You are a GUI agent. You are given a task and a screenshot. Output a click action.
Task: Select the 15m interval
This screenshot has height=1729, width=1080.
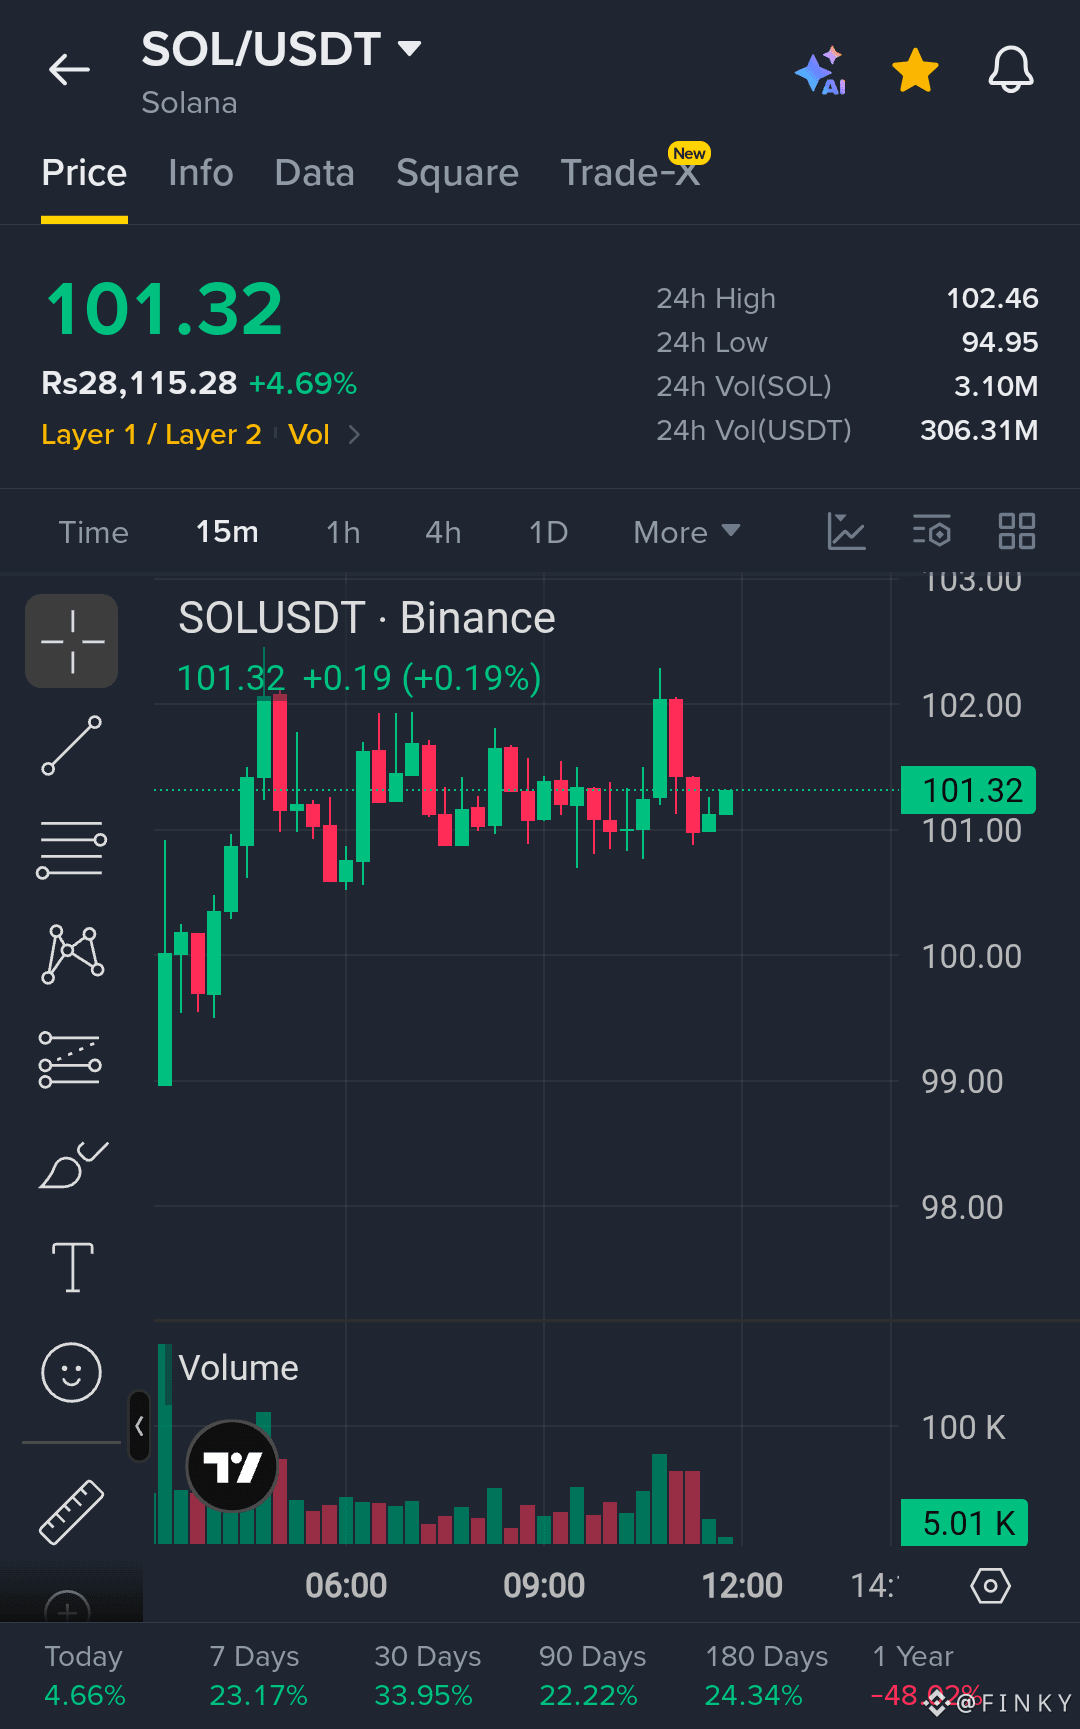[x=227, y=532]
